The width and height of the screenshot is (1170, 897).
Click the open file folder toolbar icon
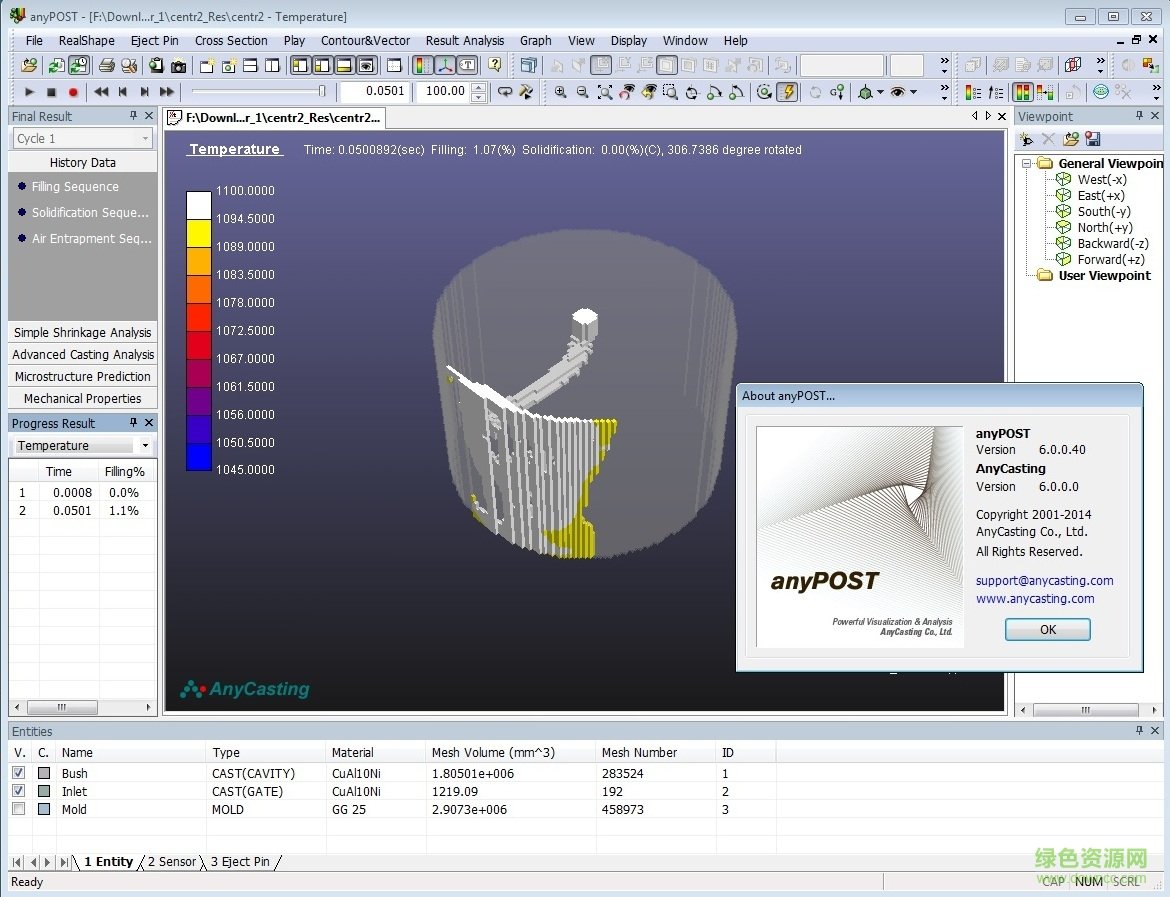point(30,66)
